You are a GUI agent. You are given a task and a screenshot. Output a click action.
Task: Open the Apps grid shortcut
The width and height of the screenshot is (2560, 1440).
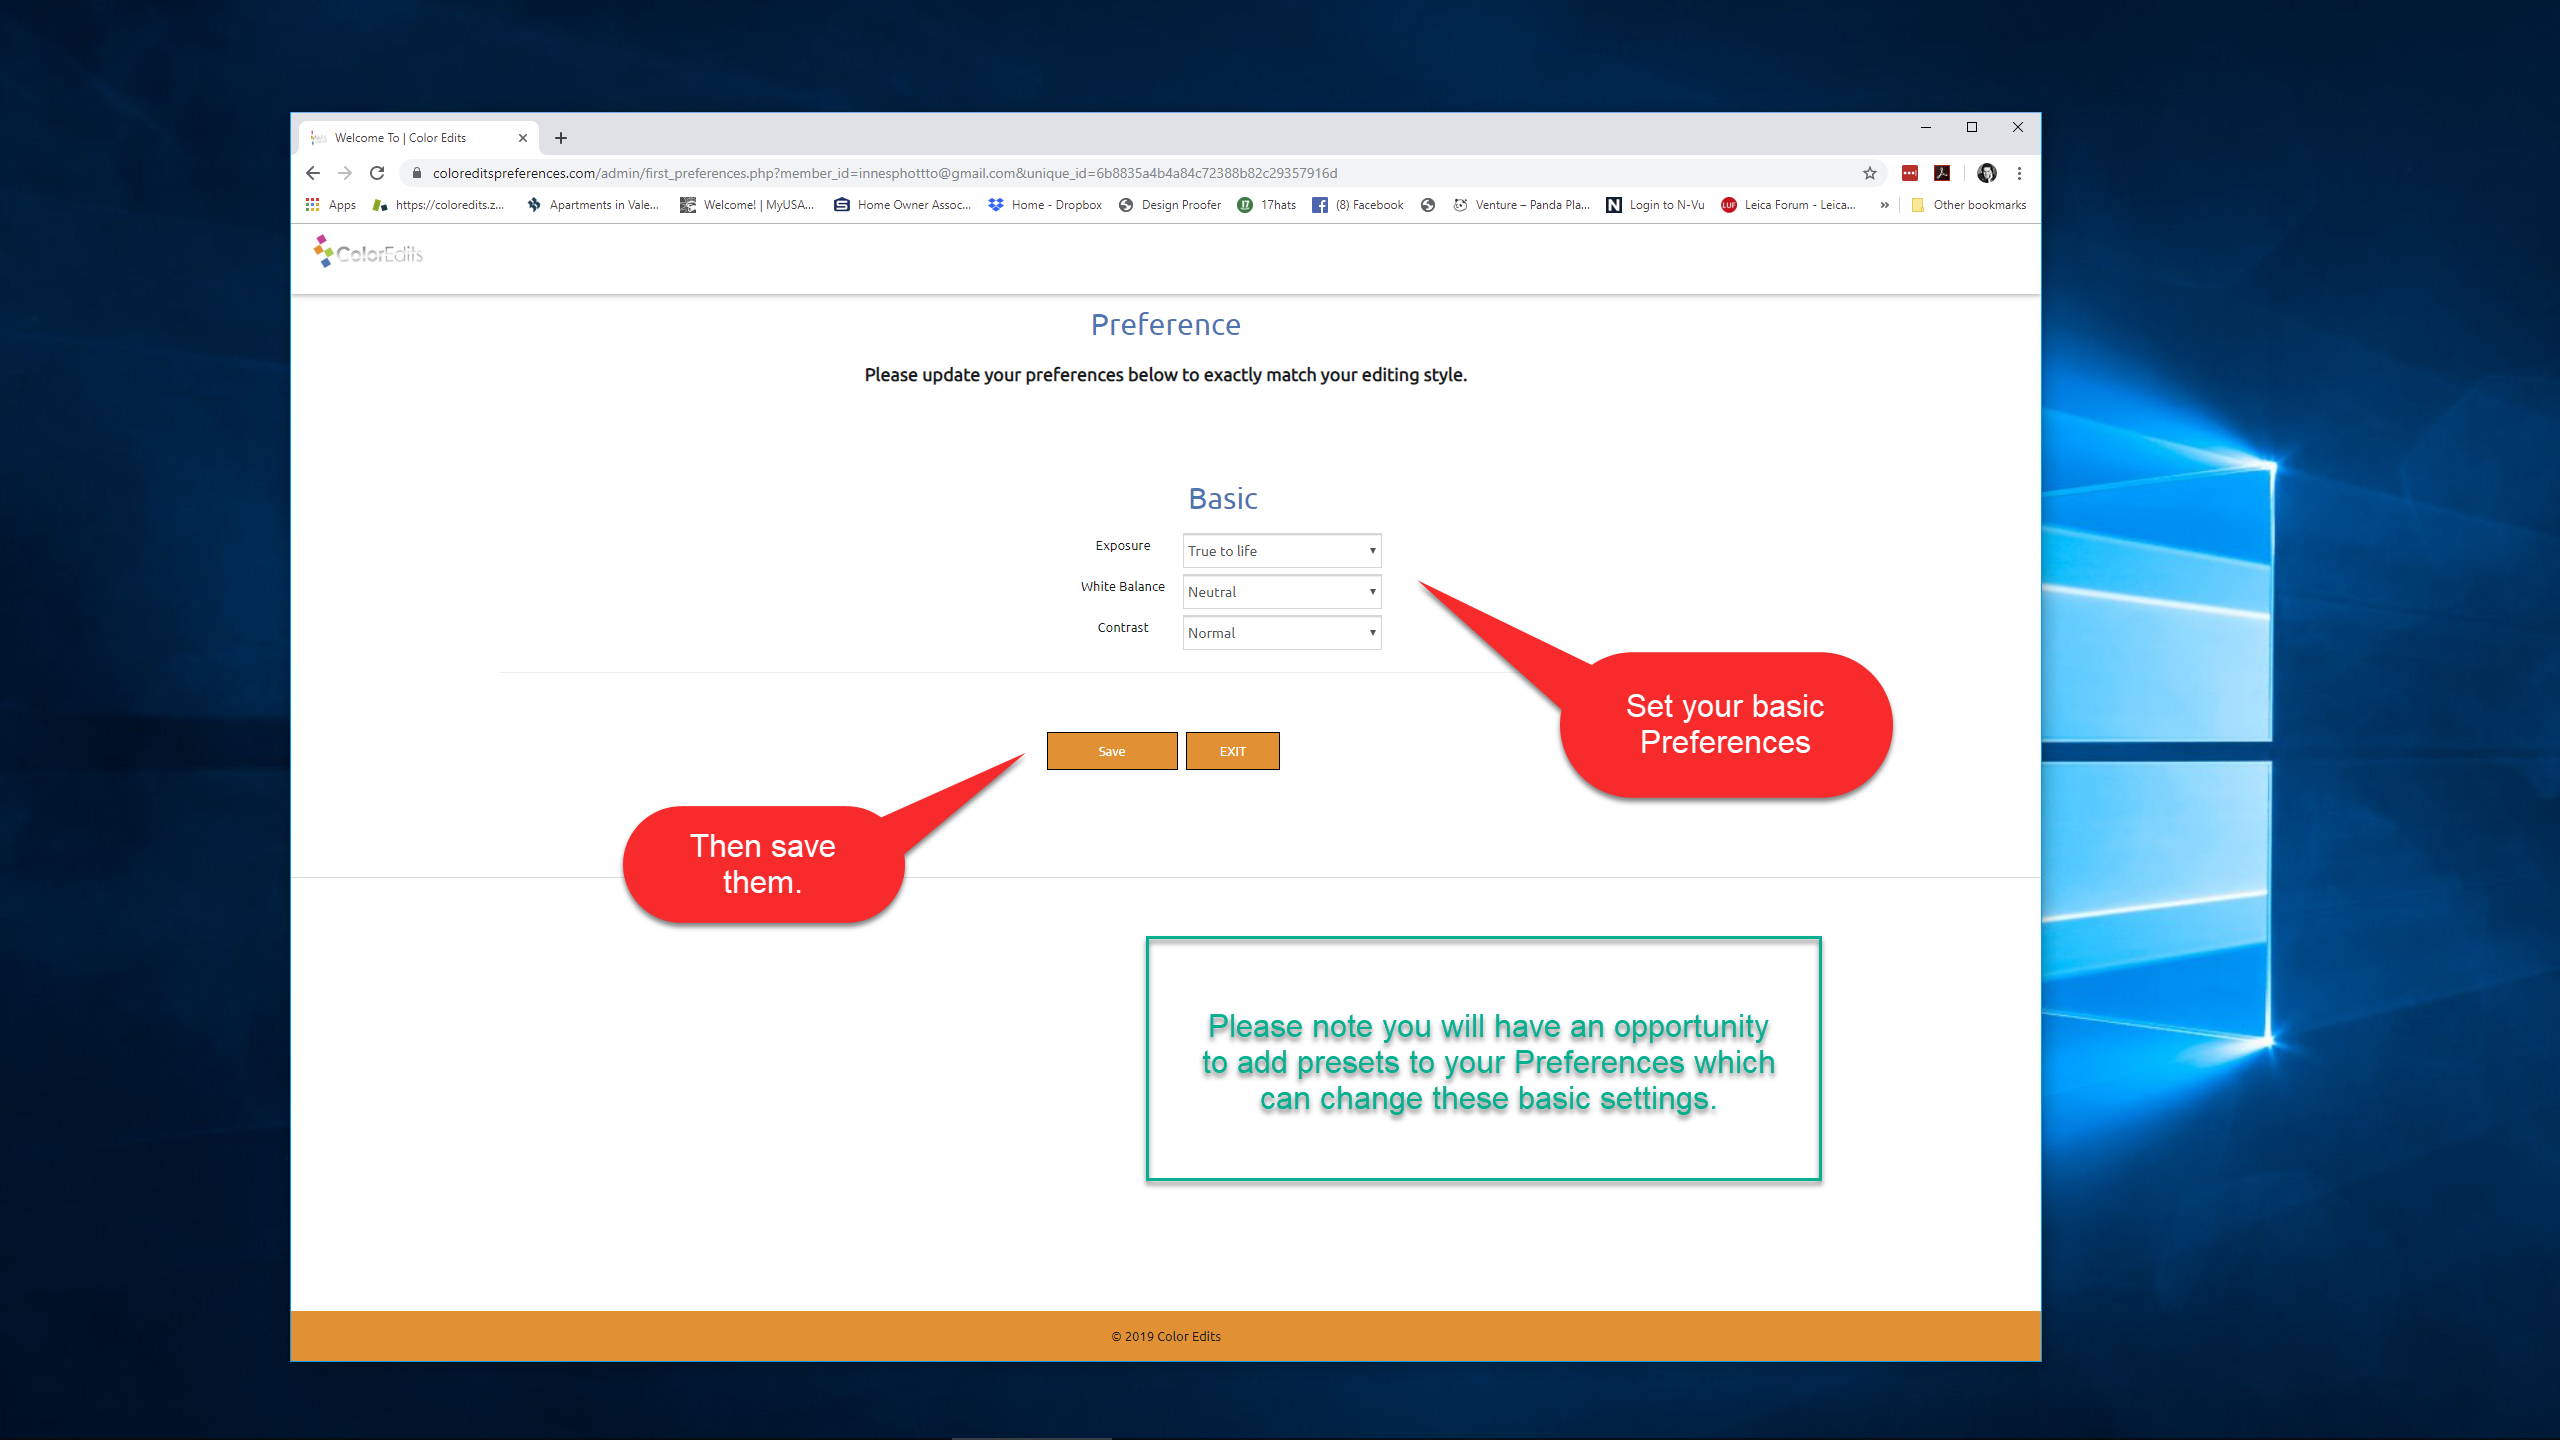[x=331, y=205]
